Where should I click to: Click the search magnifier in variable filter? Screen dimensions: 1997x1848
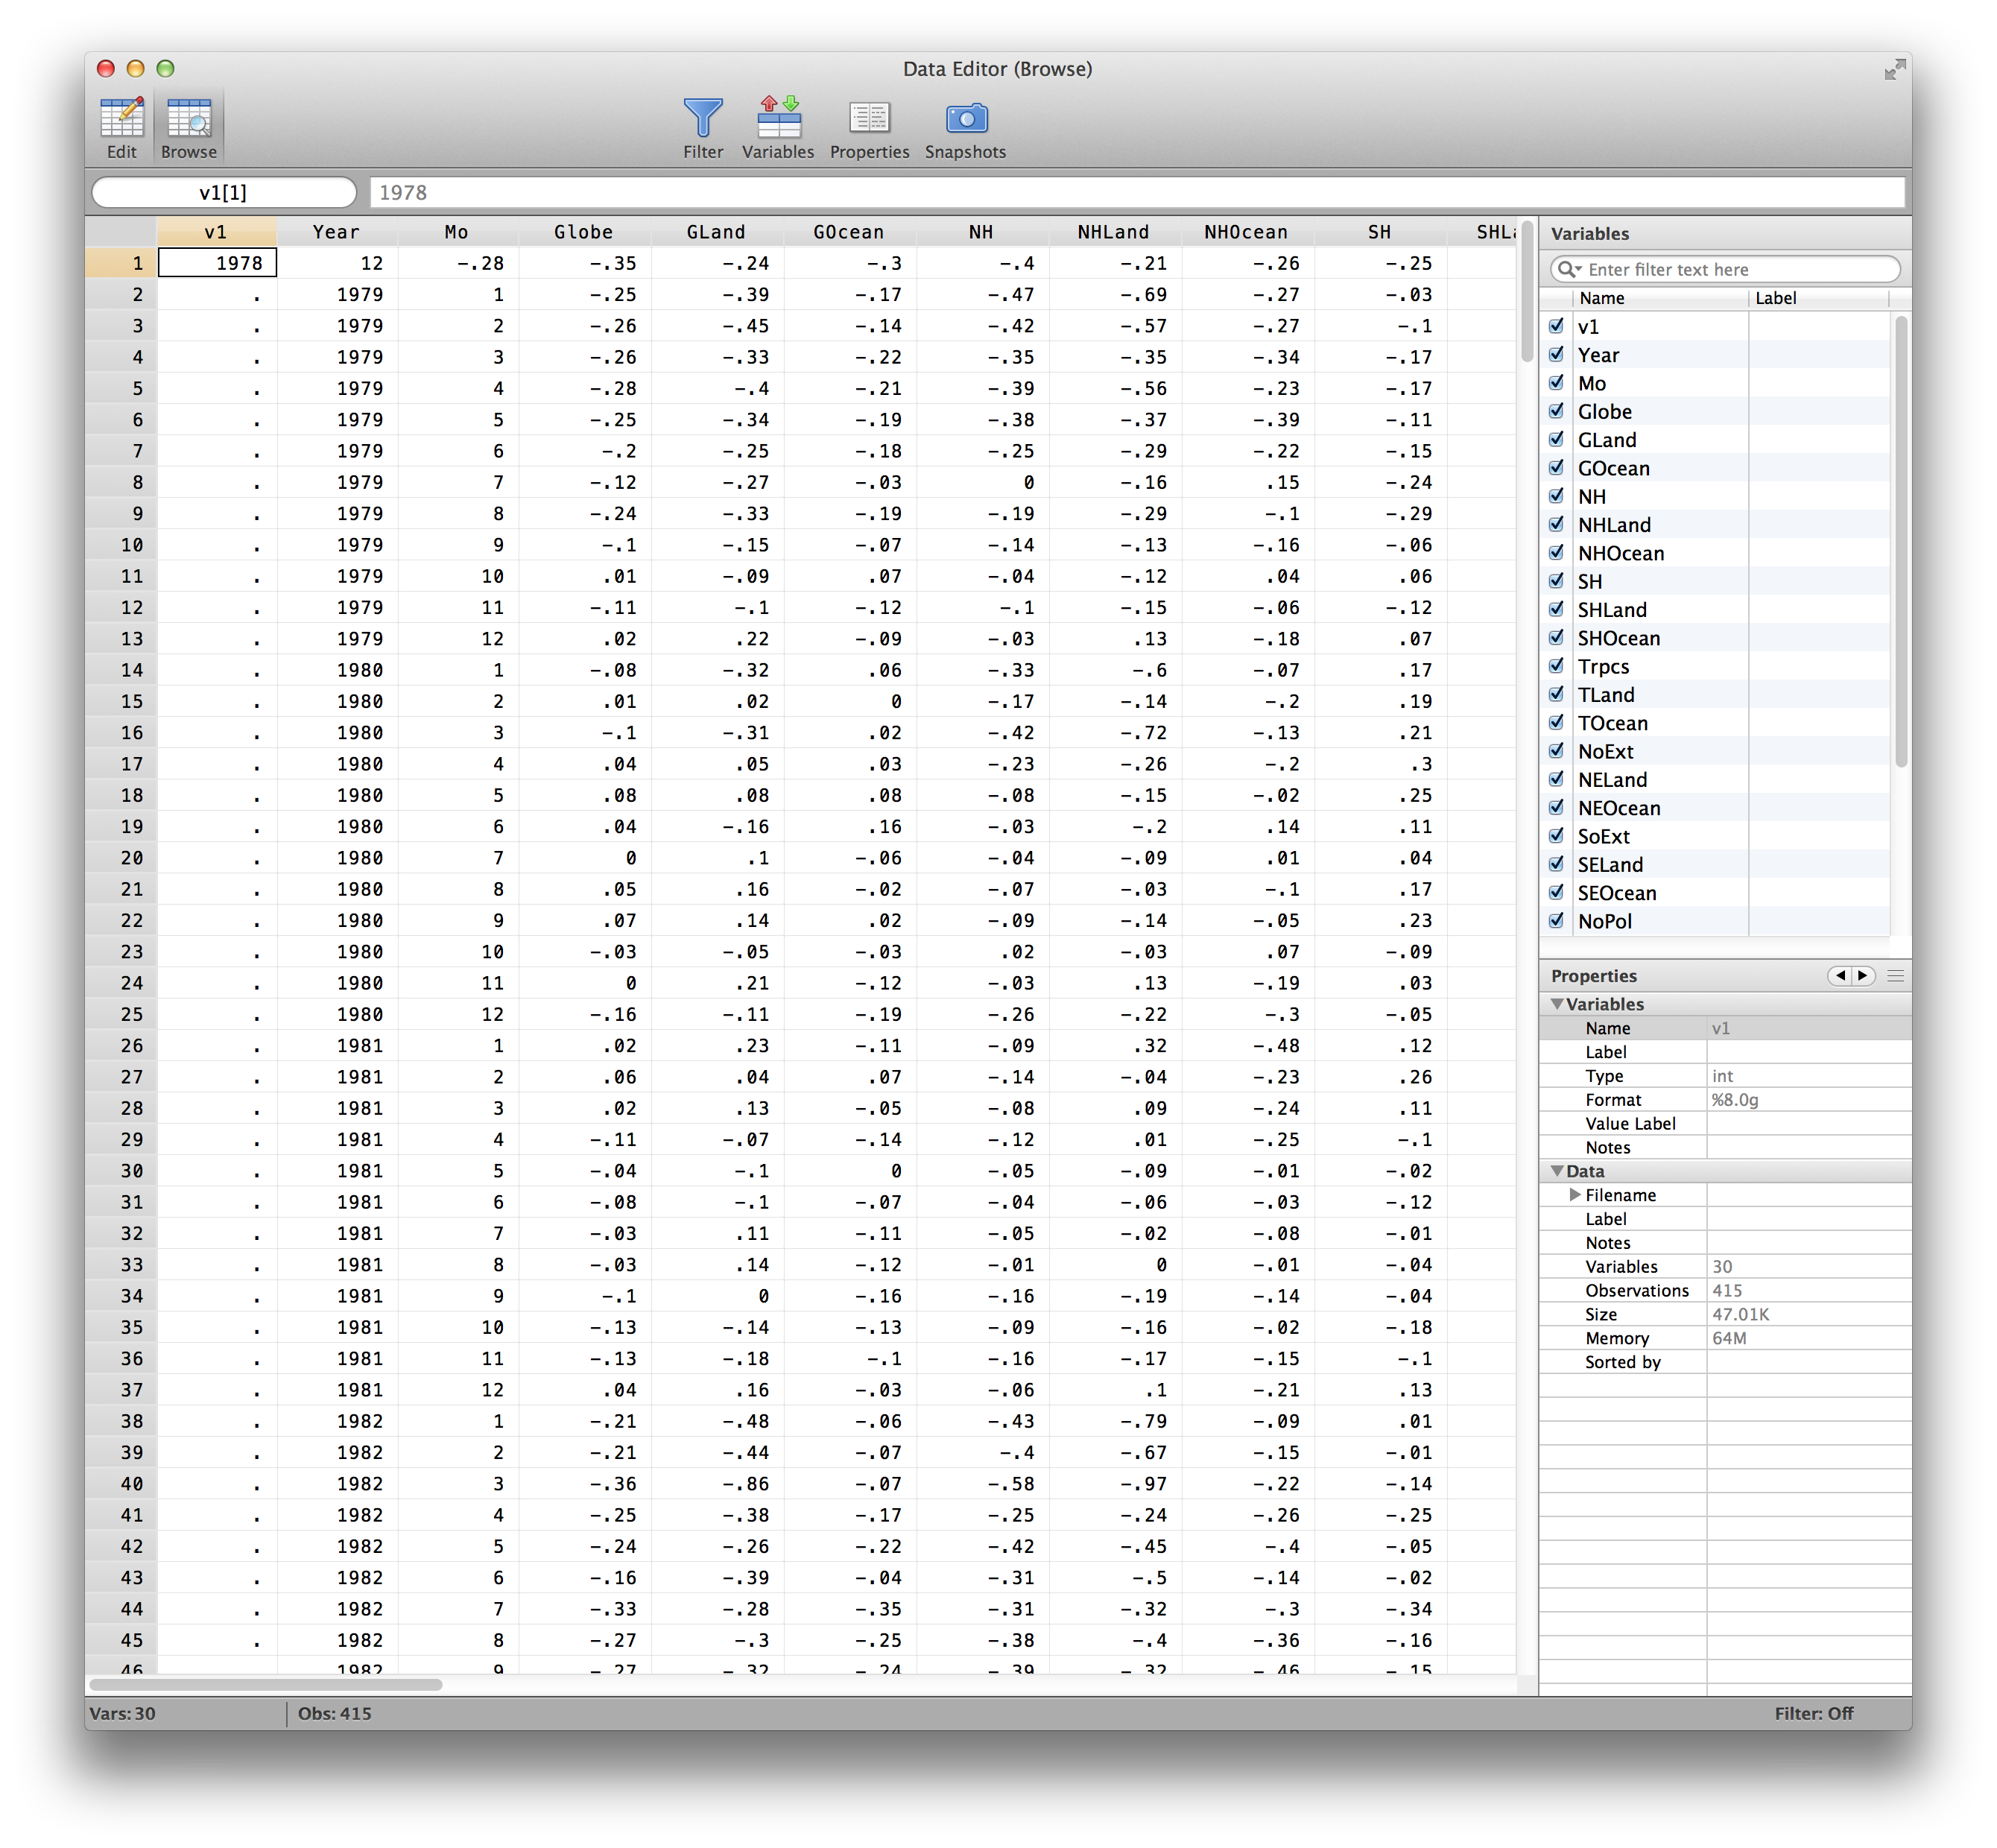point(1568,269)
